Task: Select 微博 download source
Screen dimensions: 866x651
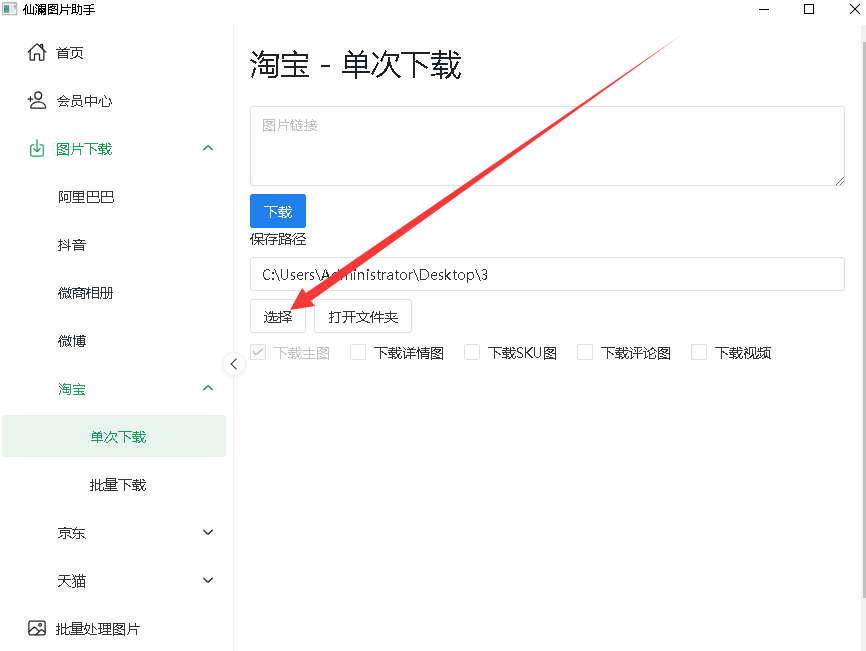Action: point(72,341)
